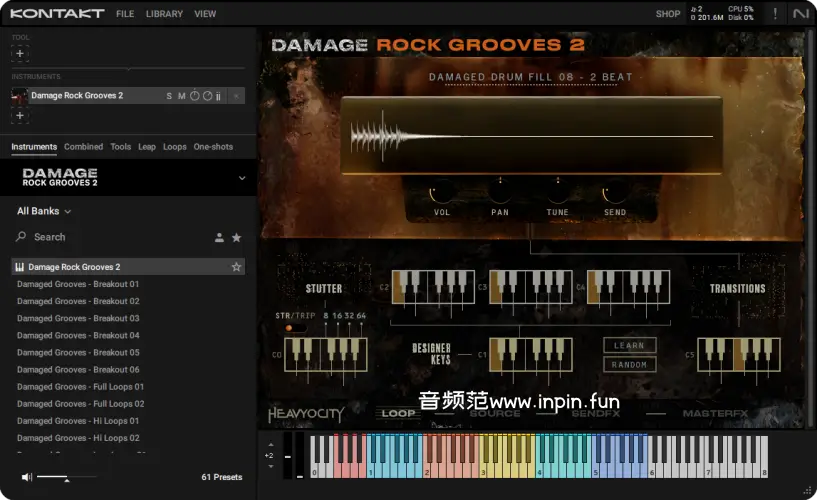
Task: Expand the All Banks dropdown
Action: point(44,211)
